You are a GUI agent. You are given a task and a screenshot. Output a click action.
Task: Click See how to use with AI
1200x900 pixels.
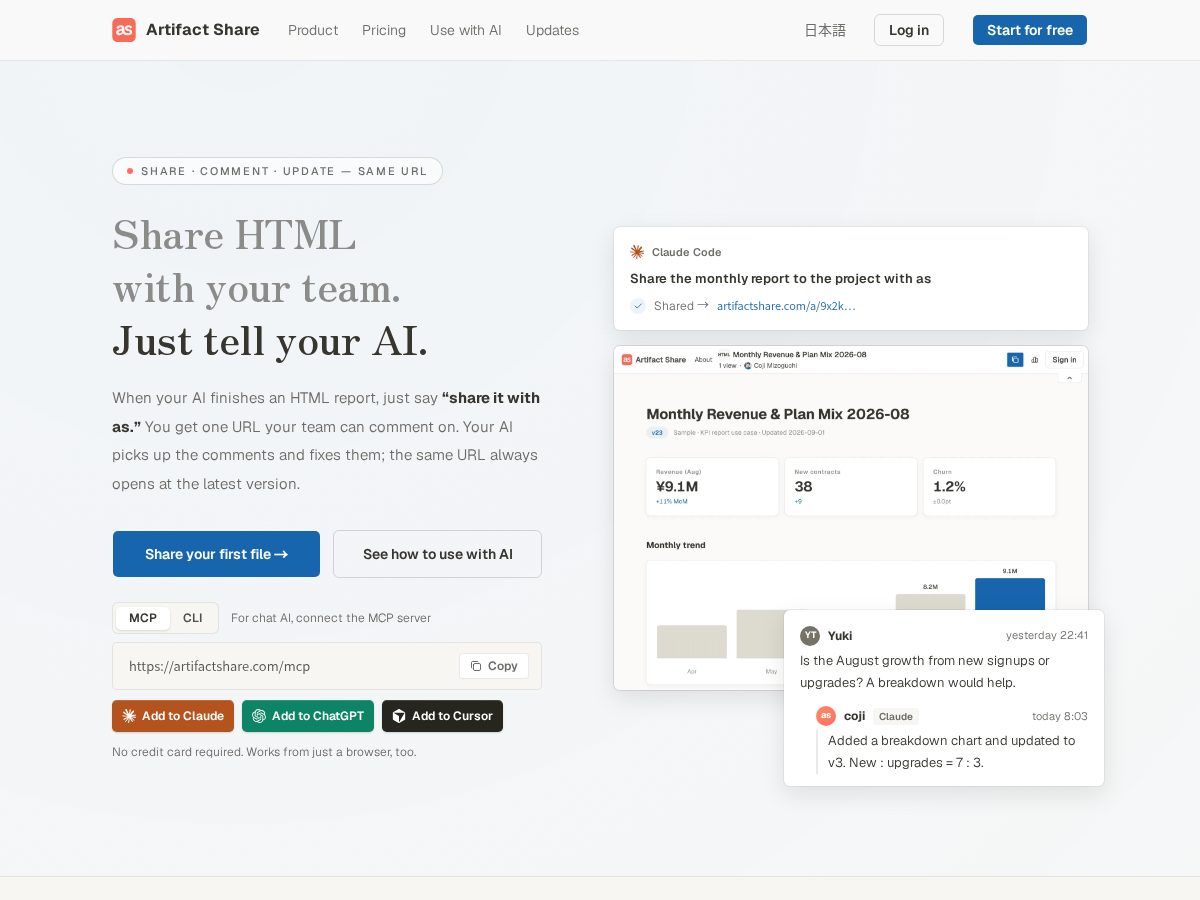tap(437, 554)
